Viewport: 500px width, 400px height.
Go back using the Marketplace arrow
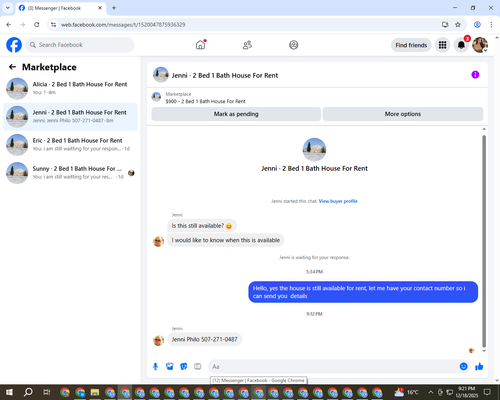click(12, 67)
